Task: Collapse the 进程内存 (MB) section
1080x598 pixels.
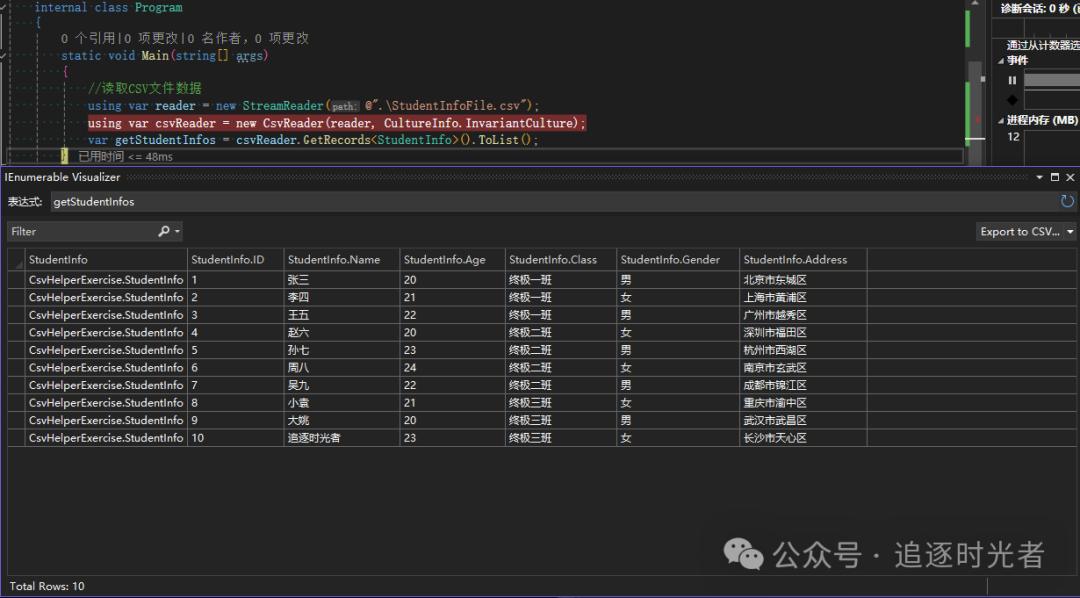Action: tap(1002, 121)
